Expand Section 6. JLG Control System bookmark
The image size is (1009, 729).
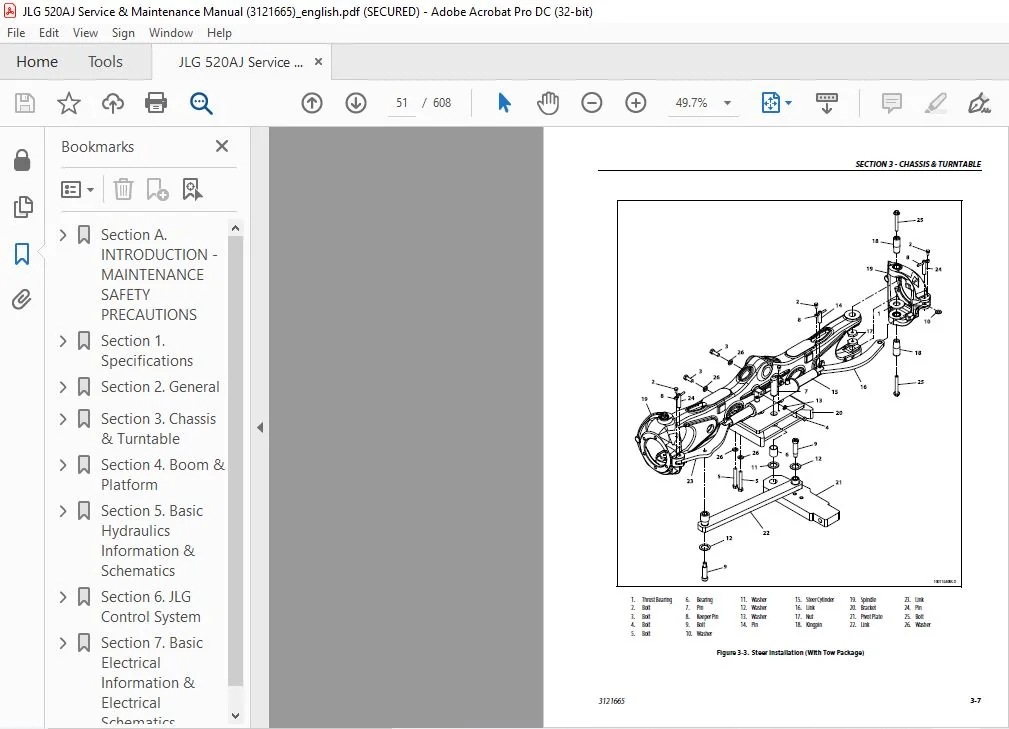pos(63,597)
